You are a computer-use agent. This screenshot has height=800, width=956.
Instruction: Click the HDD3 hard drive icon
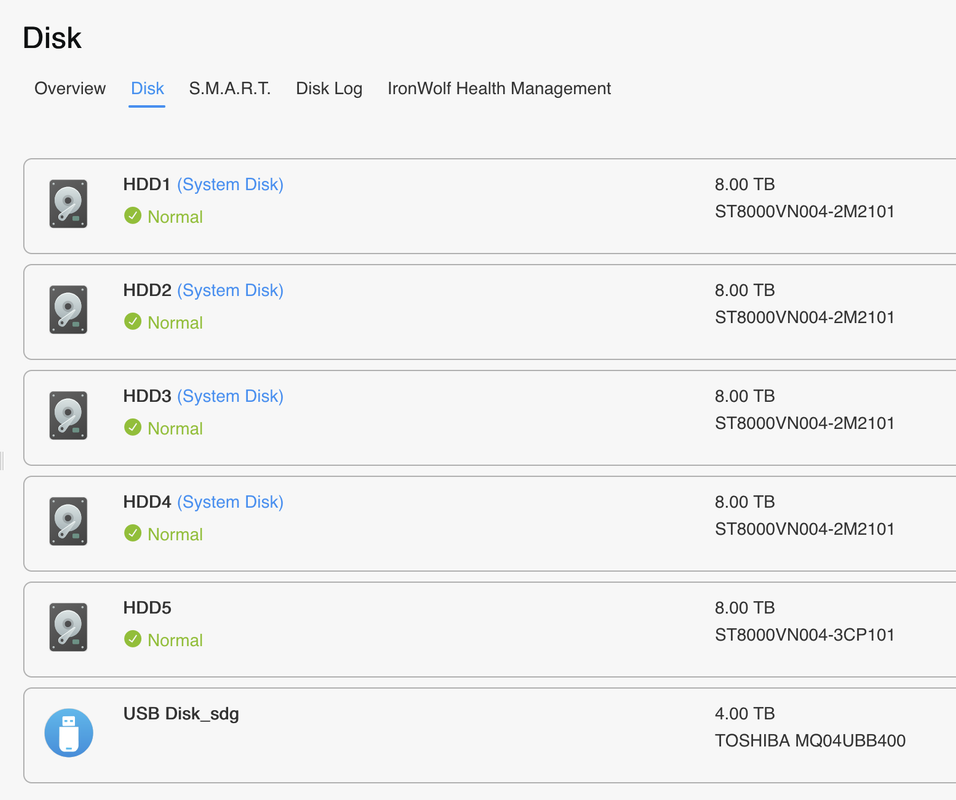click(68, 415)
